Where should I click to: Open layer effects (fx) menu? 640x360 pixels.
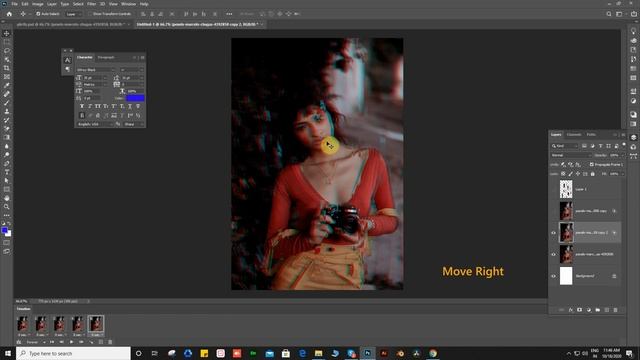[571, 310]
